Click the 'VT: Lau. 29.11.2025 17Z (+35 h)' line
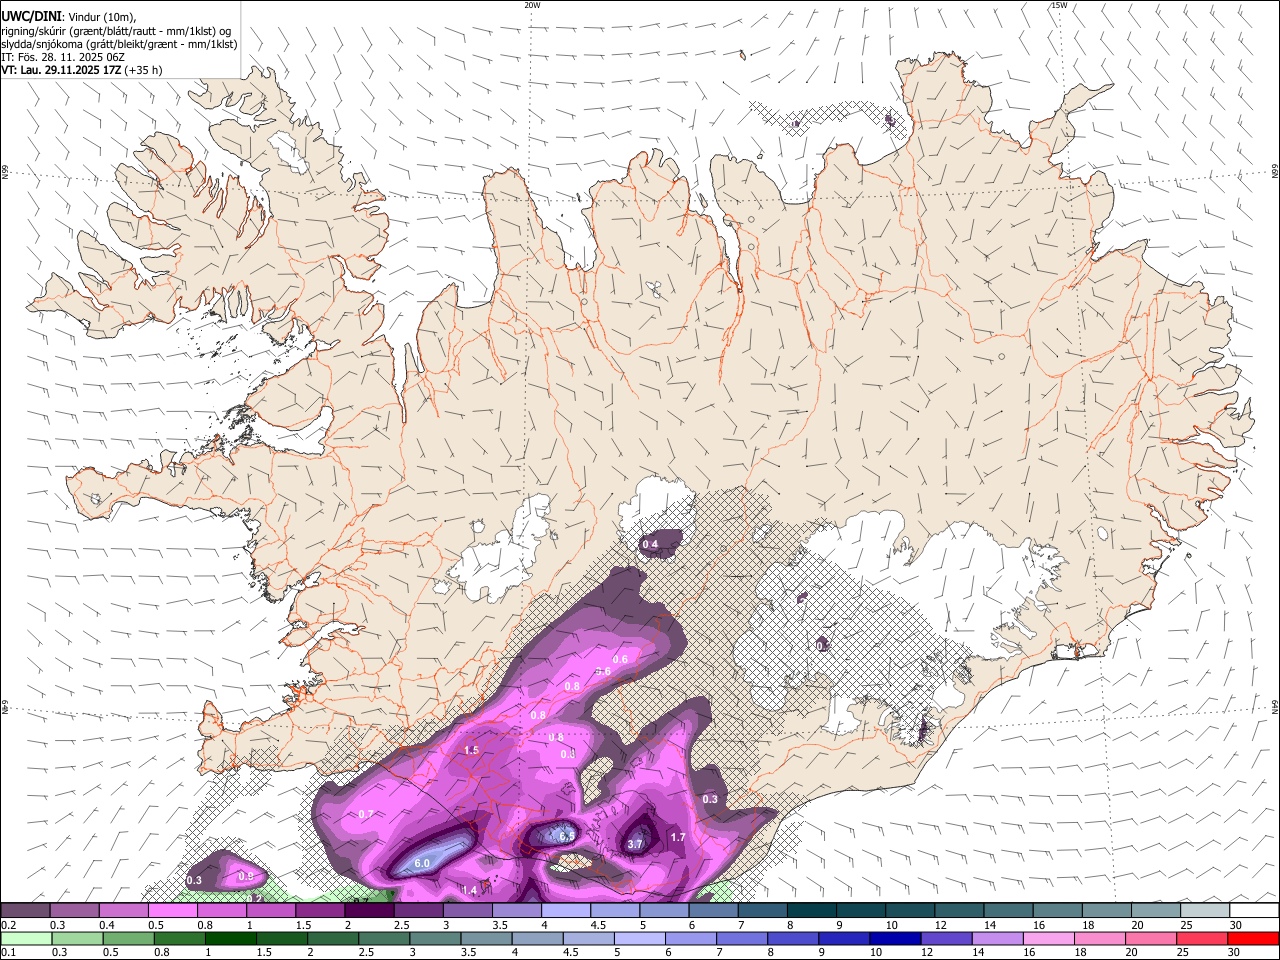The width and height of the screenshot is (1280, 960). (82, 70)
